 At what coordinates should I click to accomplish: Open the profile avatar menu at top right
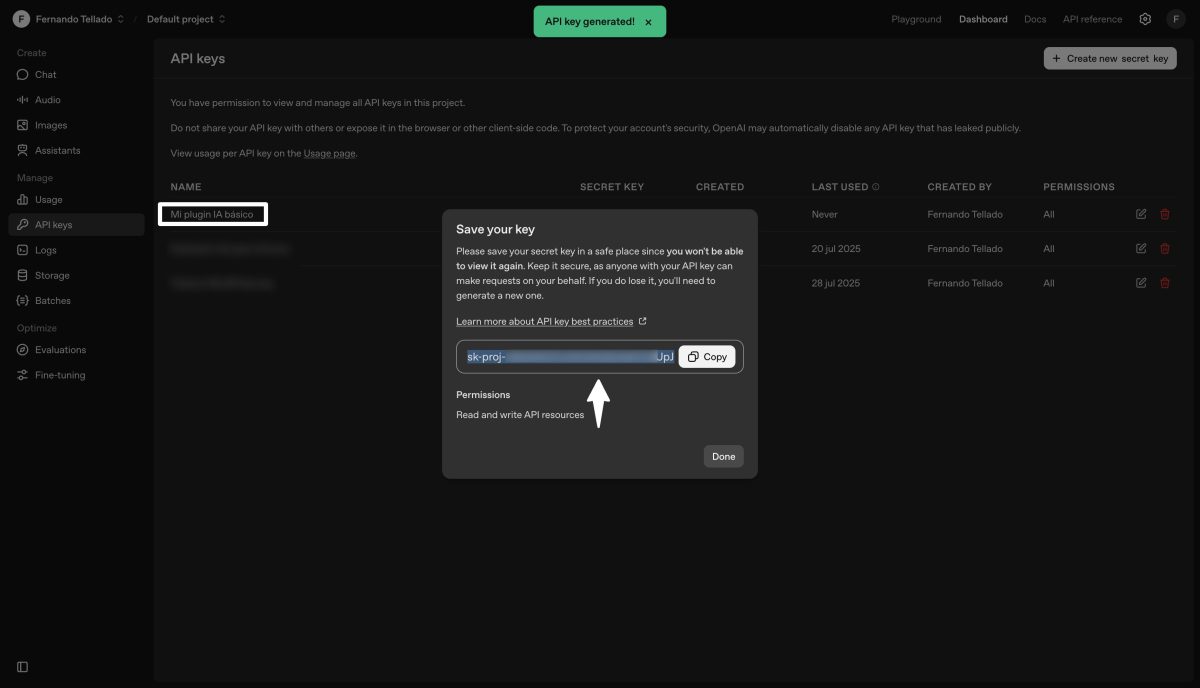(x=1175, y=18)
